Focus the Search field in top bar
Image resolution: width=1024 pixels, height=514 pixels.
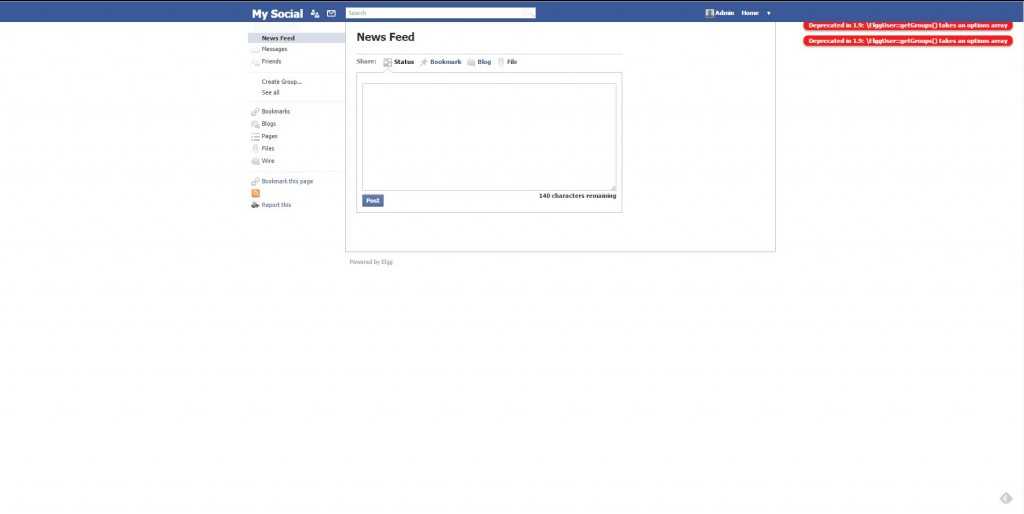coord(440,12)
